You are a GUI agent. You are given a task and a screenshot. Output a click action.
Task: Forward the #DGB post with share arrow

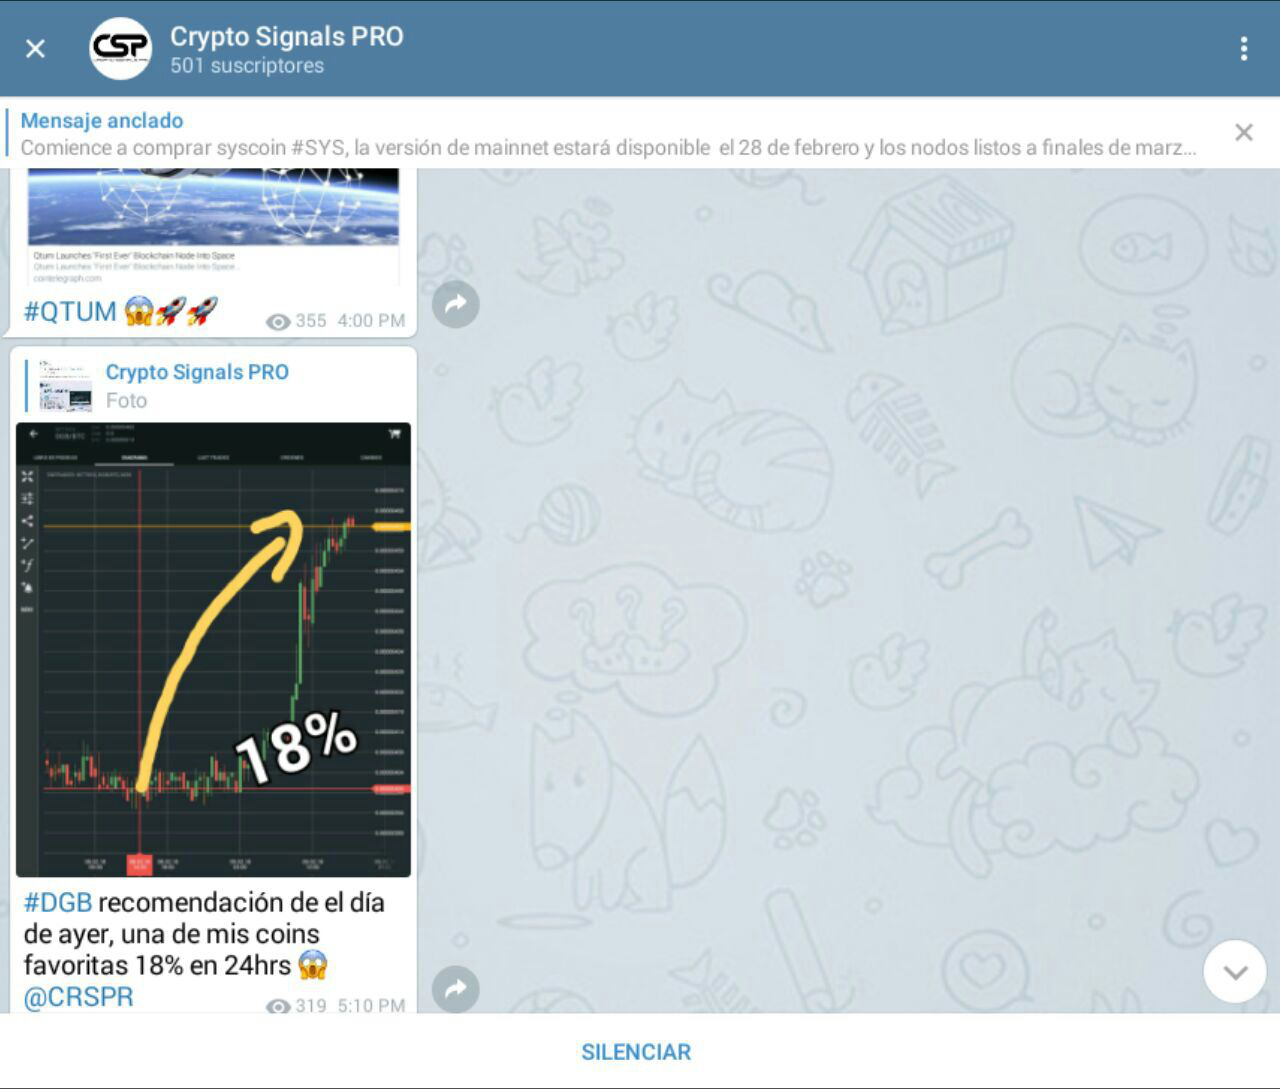[x=455, y=990]
